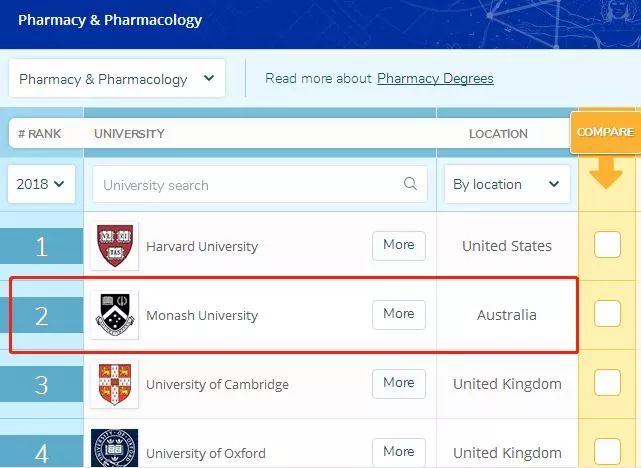This screenshot has height=468, width=641.
Task: Open the 2018 year dropdown
Action: [41, 184]
